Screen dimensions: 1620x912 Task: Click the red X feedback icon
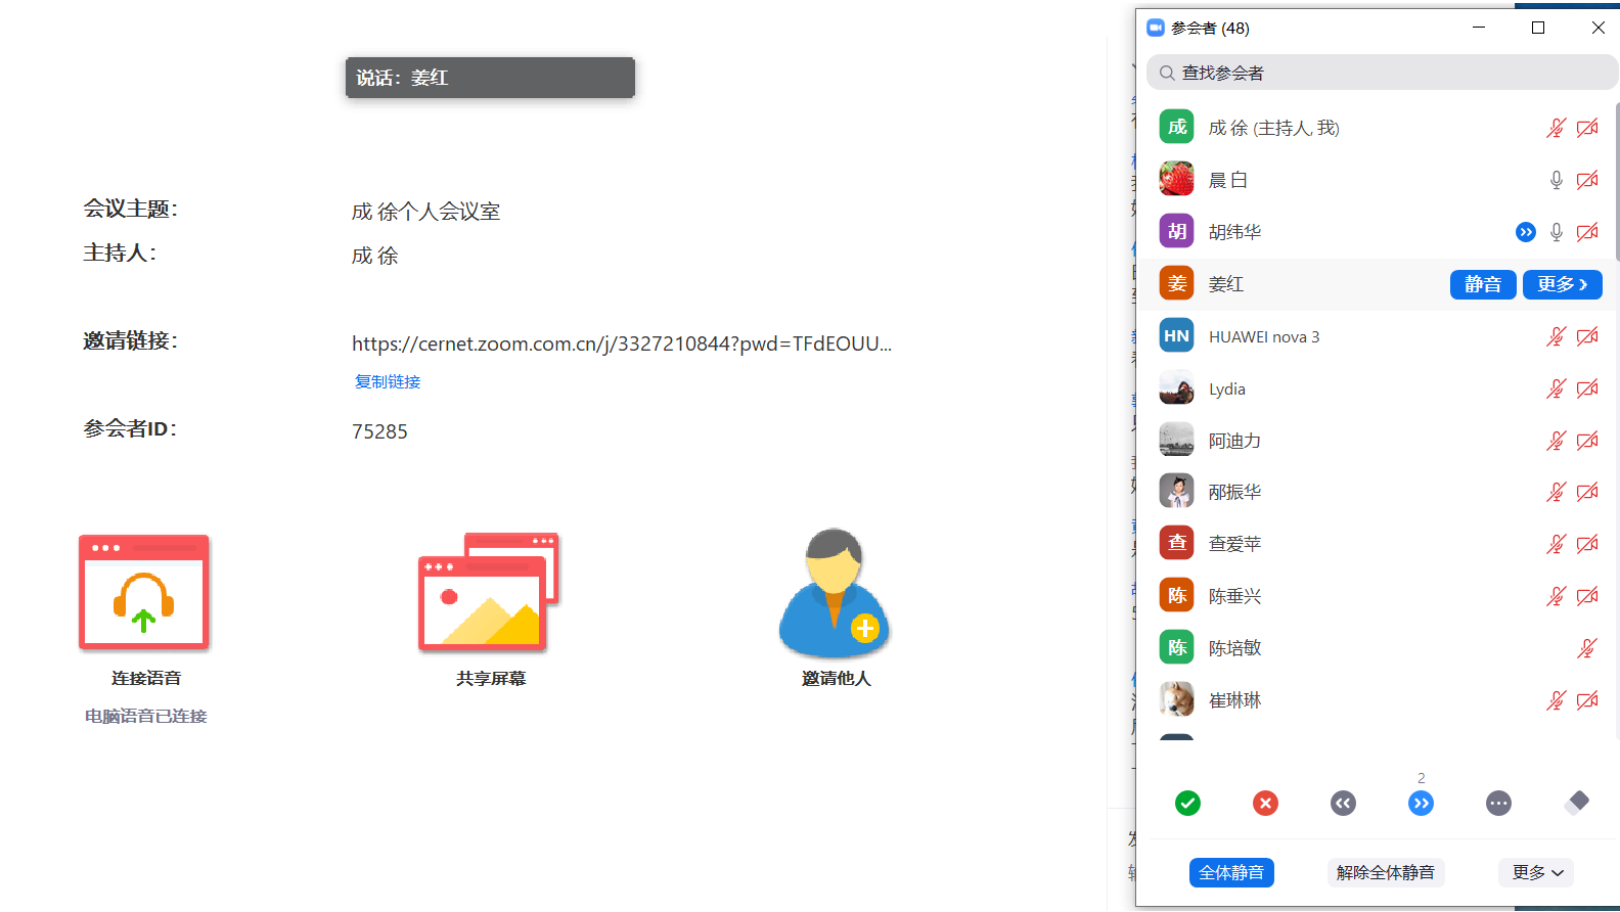click(x=1265, y=803)
